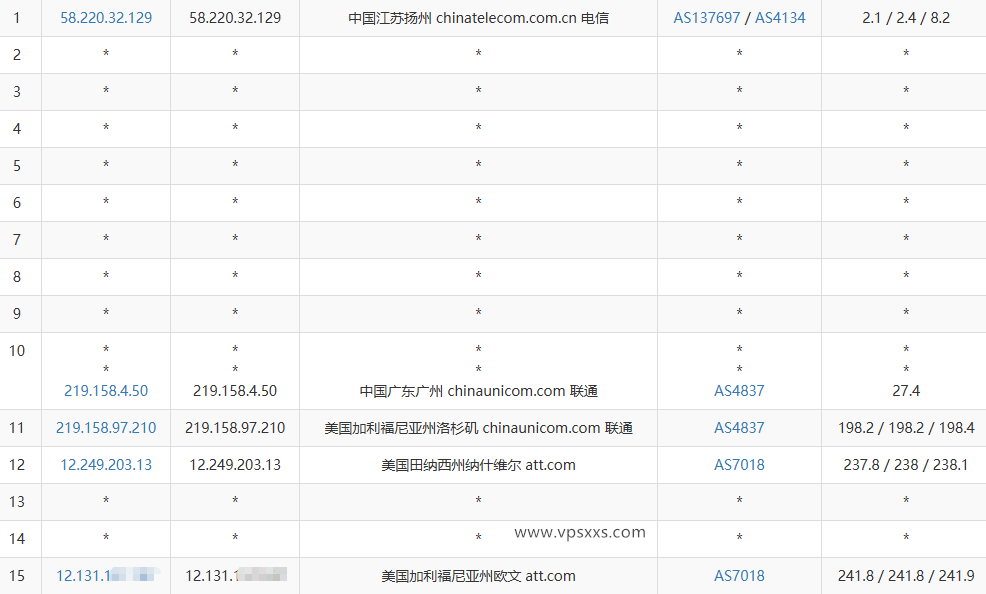Open AS7018 link in hop 15 row
Viewport: 986px width, 594px height.
[739, 575]
